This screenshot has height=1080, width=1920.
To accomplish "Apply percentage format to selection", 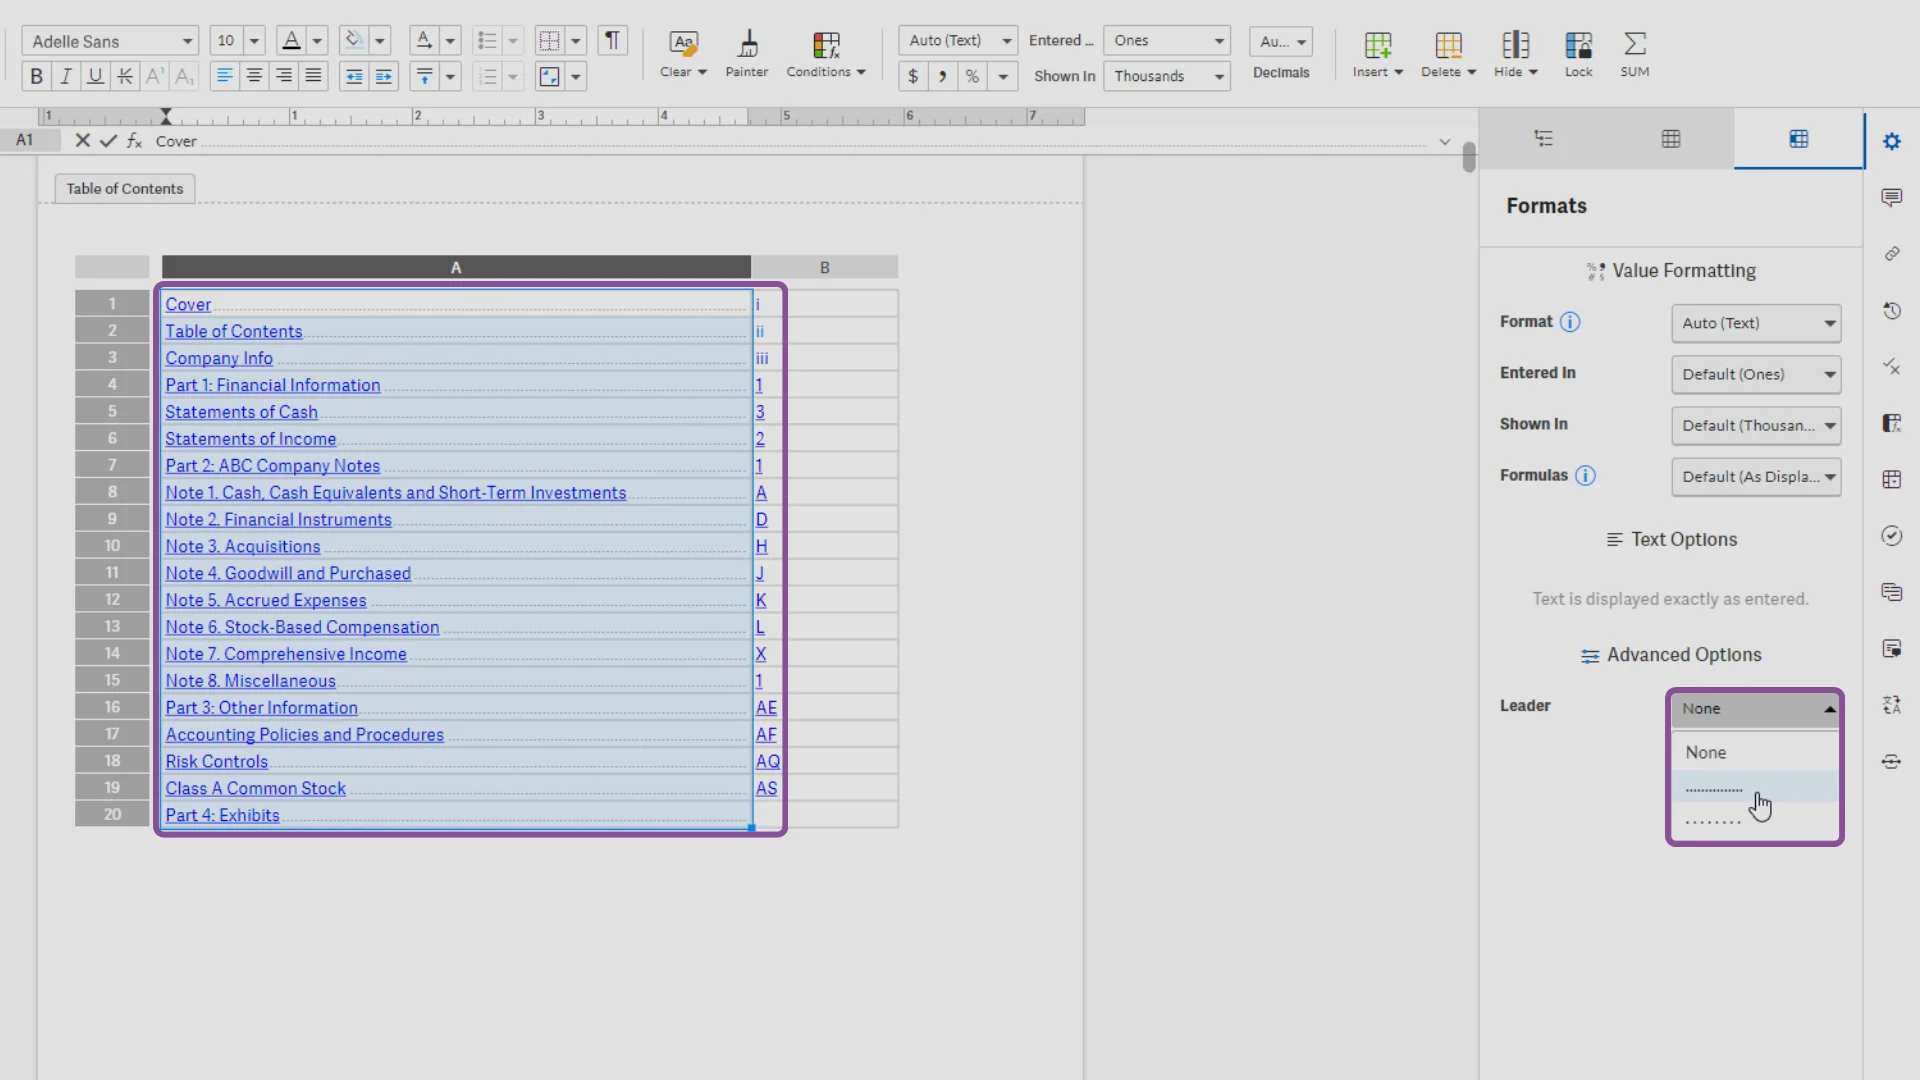I will [972, 76].
